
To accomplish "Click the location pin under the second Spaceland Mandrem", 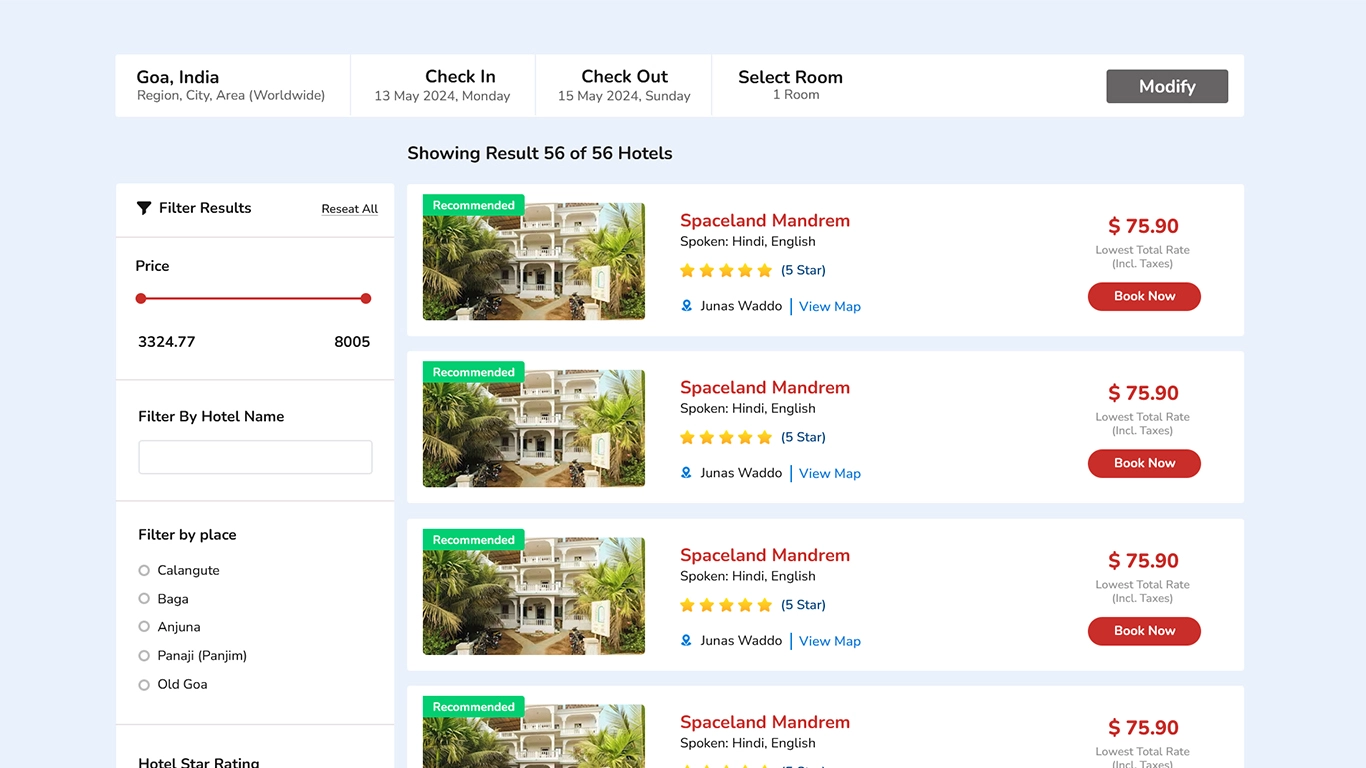I will click(x=687, y=473).
